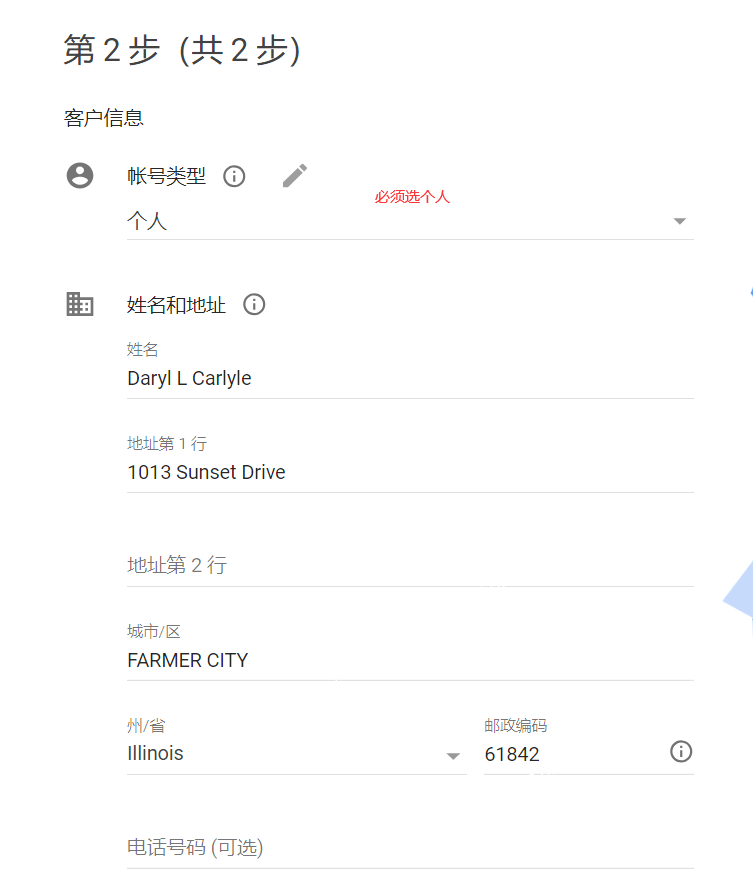Viewport: 753px width, 894px height.
Task: Select the empty 地址第 2 行 field
Action: (x=409, y=566)
